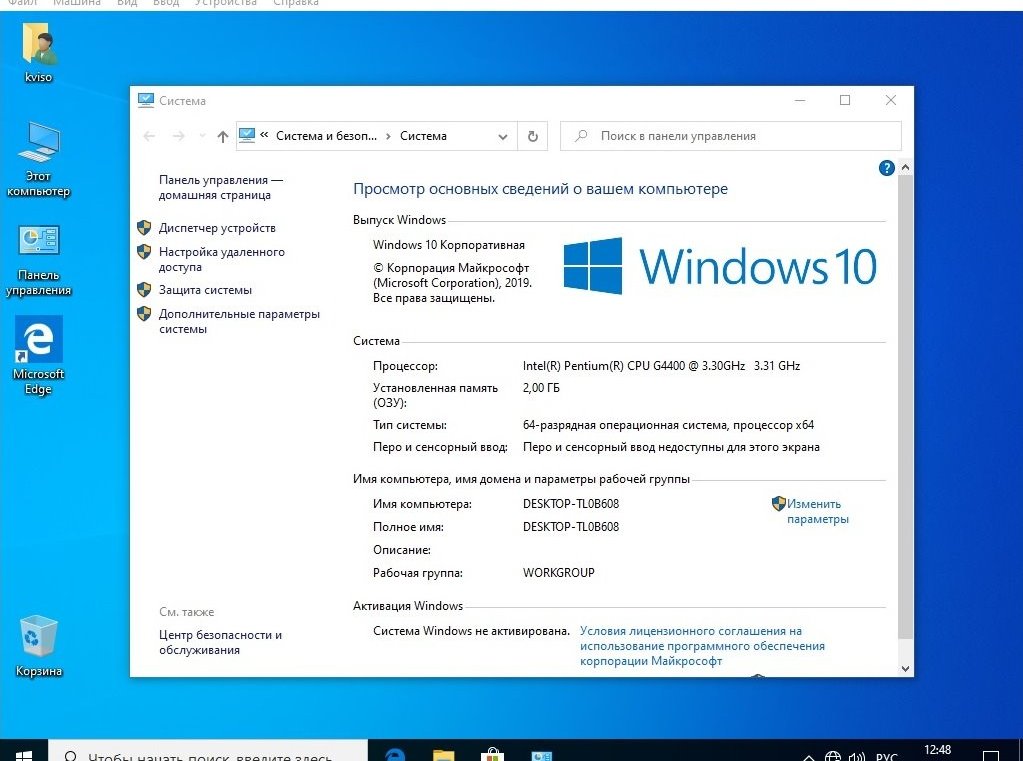Show hidden tray icons with the up chevron

[x=808, y=757]
